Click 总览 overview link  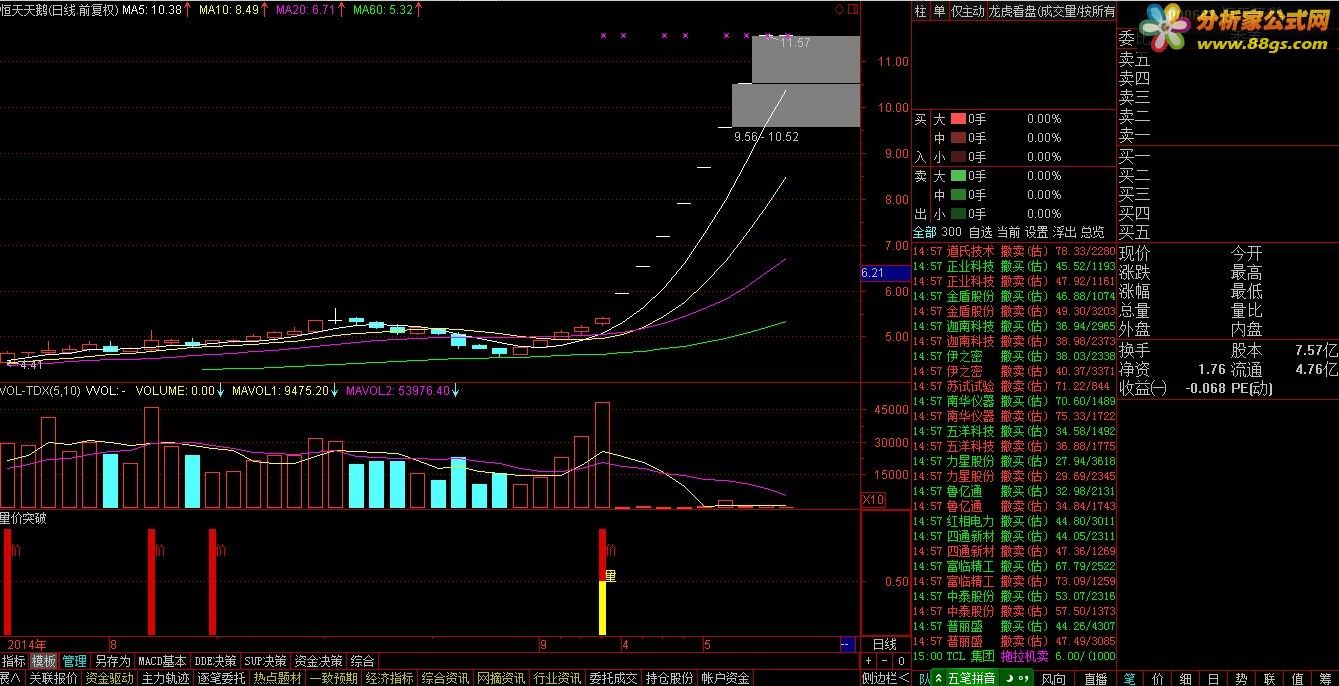pos(1093,231)
